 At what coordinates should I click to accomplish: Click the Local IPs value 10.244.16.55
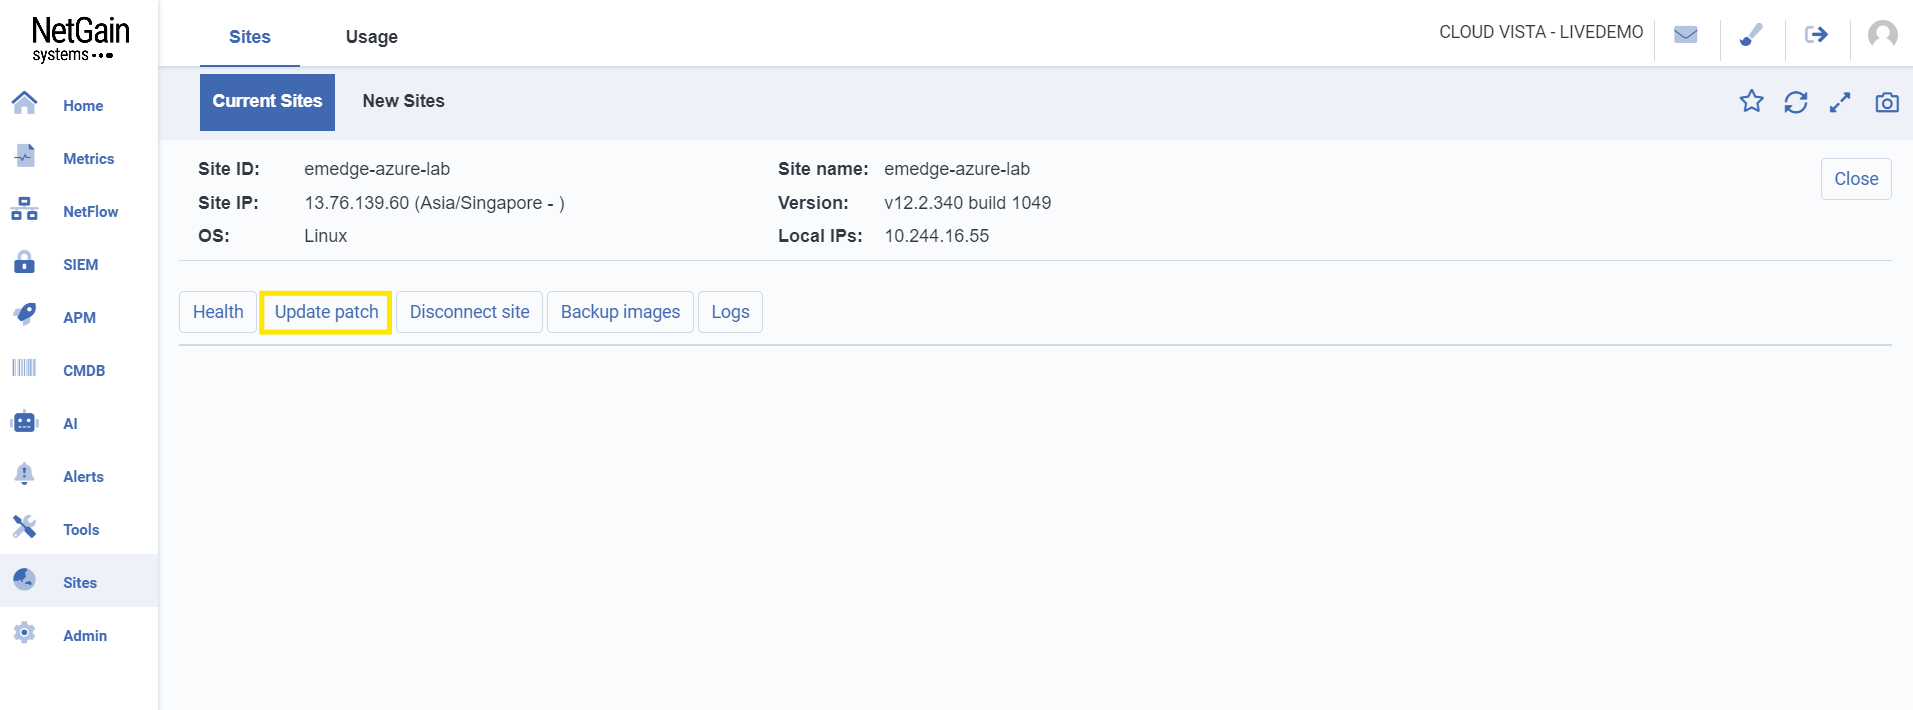[x=937, y=236]
